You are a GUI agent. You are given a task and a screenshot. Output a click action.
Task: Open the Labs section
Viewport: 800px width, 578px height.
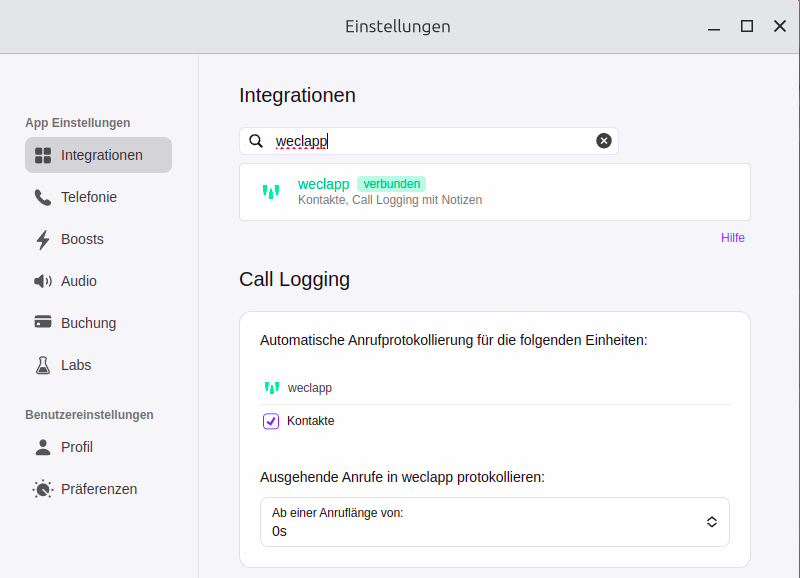98,365
